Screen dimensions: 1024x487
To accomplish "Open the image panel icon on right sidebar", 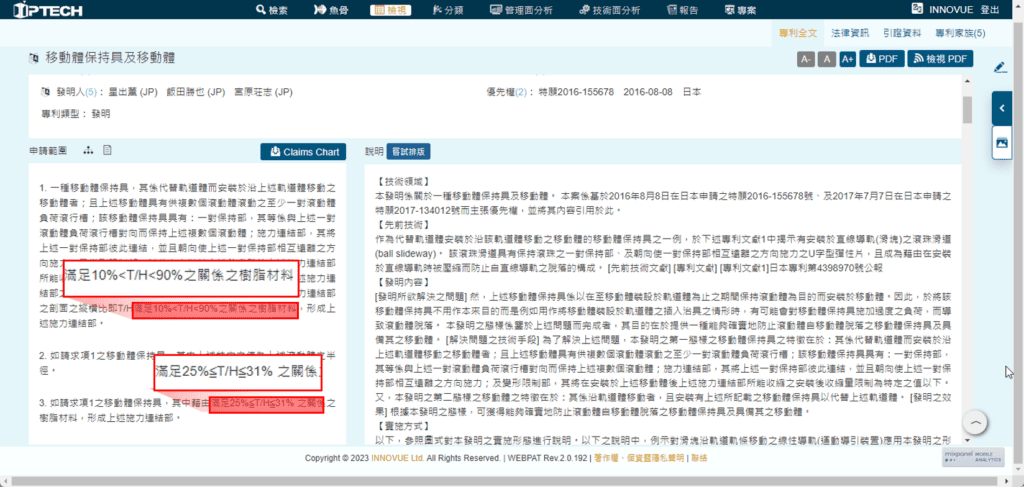I will coord(1000,143).
